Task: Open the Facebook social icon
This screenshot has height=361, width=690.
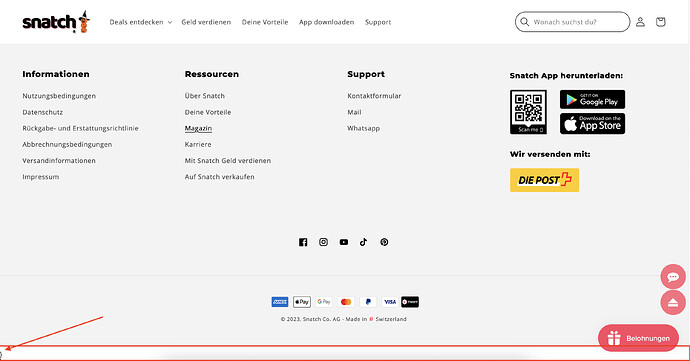Action: pos(303,242)
